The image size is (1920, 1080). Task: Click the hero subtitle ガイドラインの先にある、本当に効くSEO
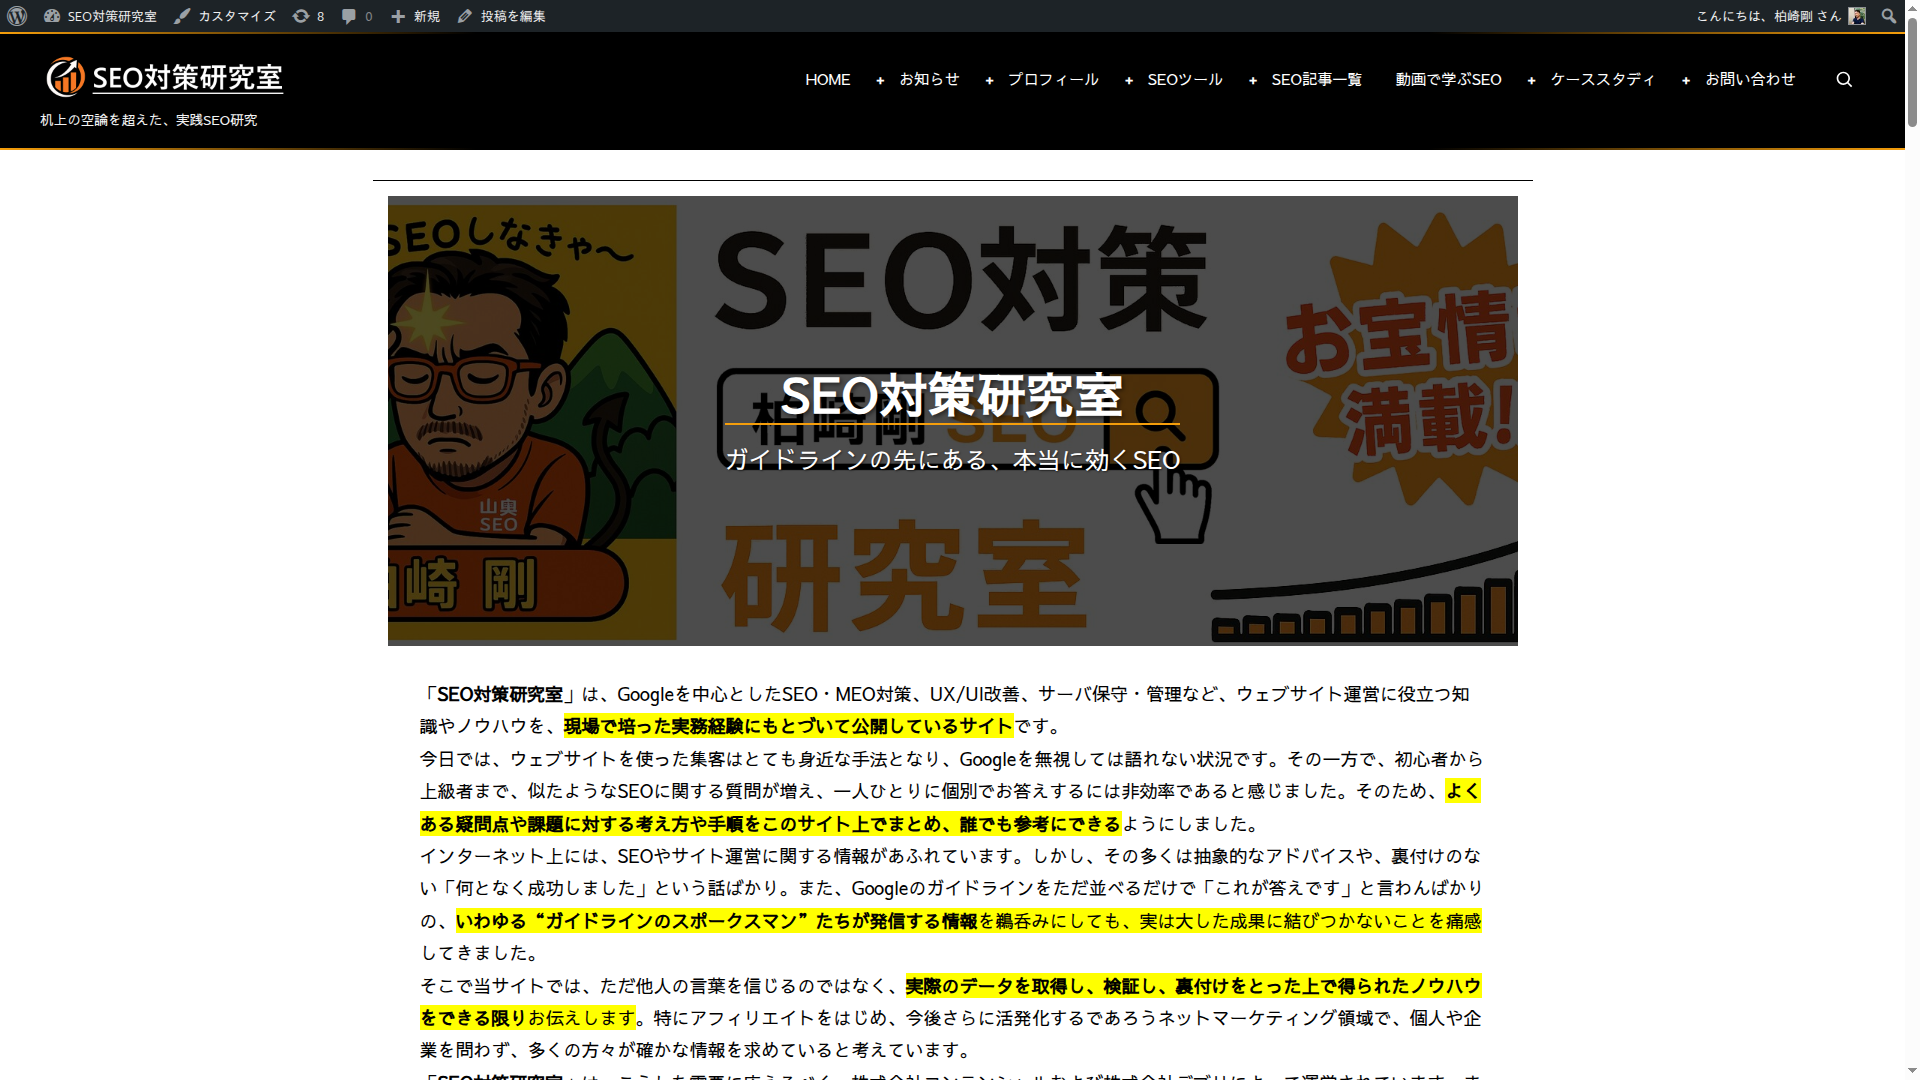click(x=952, y=460)
